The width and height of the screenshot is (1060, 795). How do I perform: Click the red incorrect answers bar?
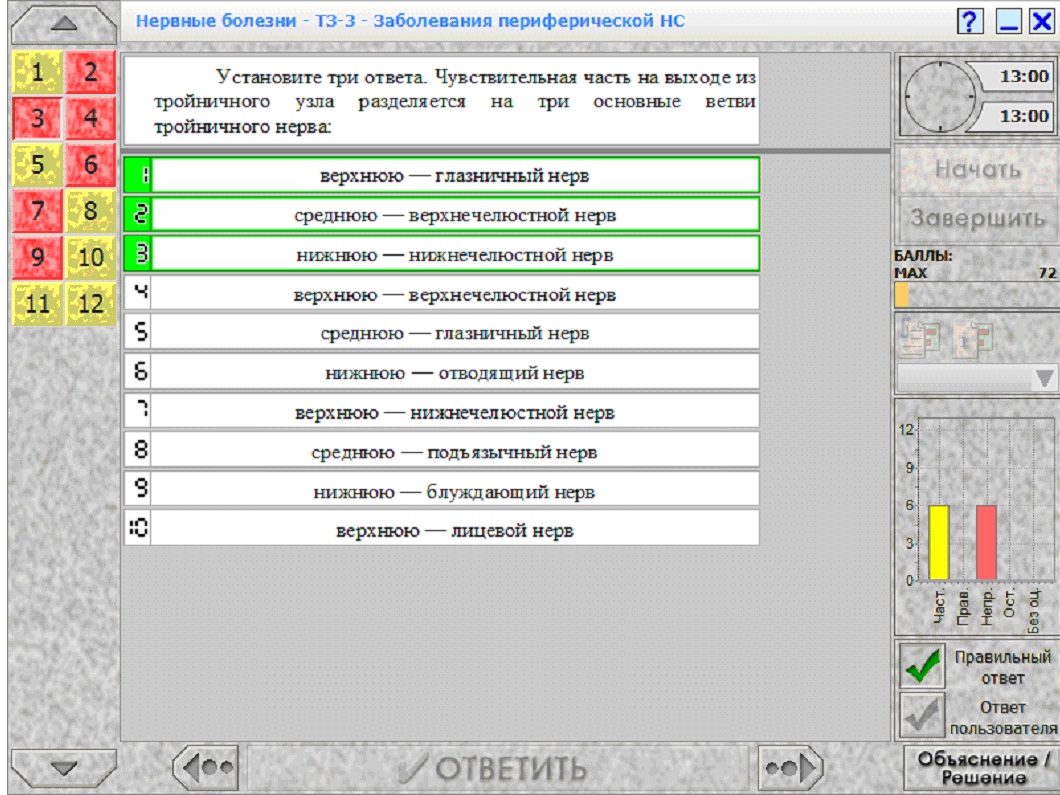click(x=986, y=542)
